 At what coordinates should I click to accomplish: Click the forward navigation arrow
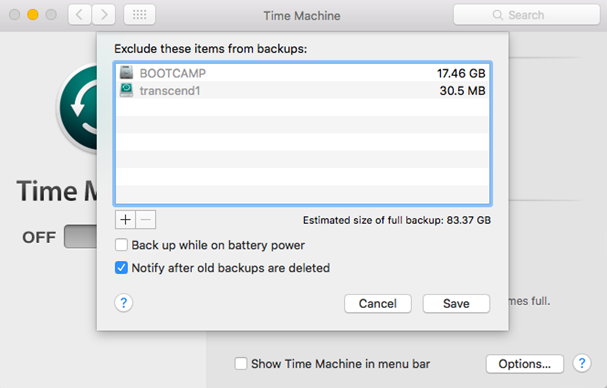coord(103,15)
